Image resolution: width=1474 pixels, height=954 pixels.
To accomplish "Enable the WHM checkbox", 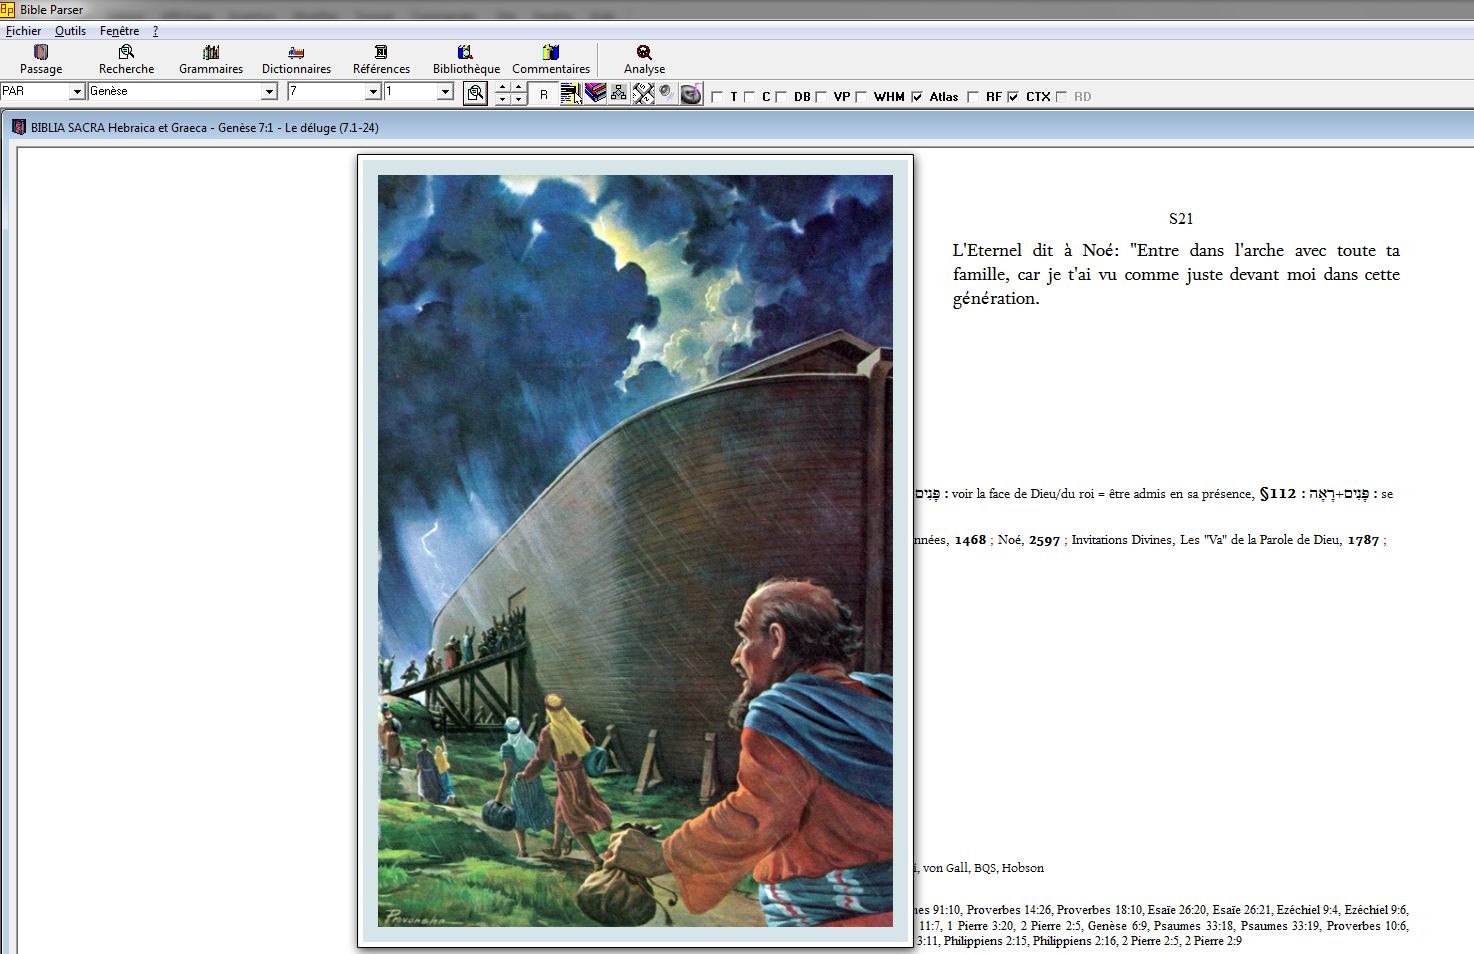I will [860, 97].
